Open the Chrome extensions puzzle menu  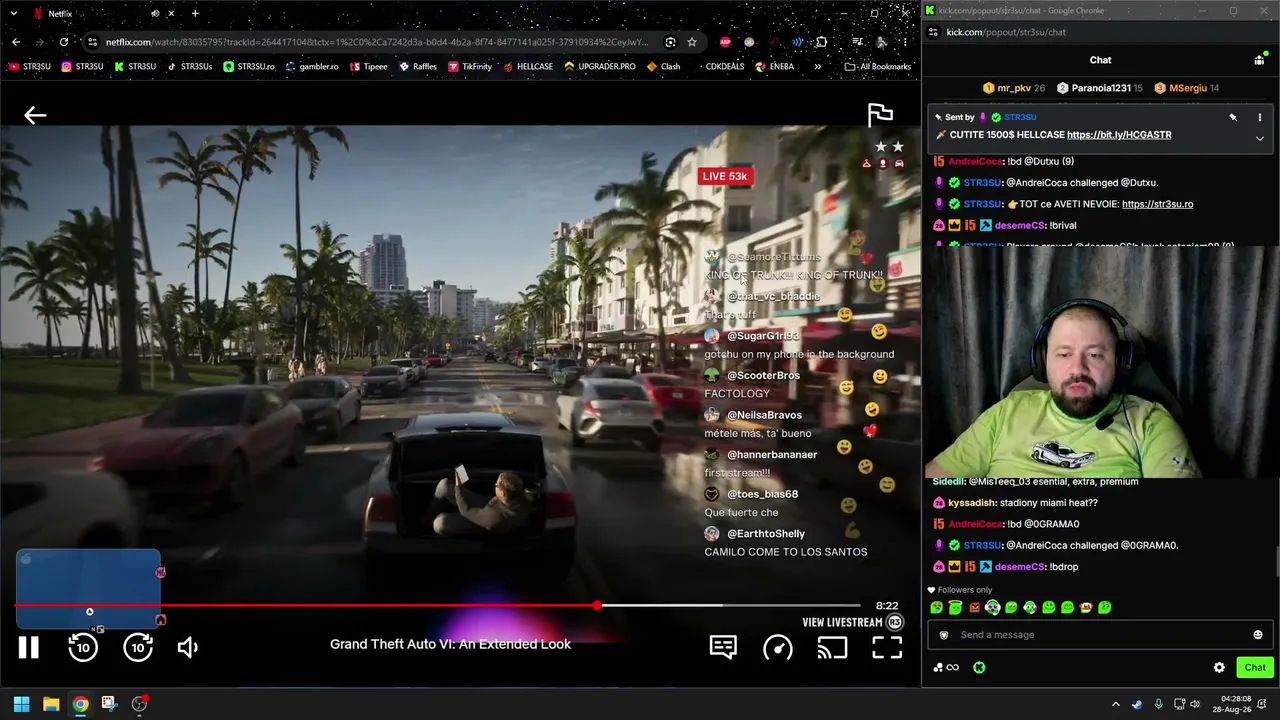tap(821, 42)
